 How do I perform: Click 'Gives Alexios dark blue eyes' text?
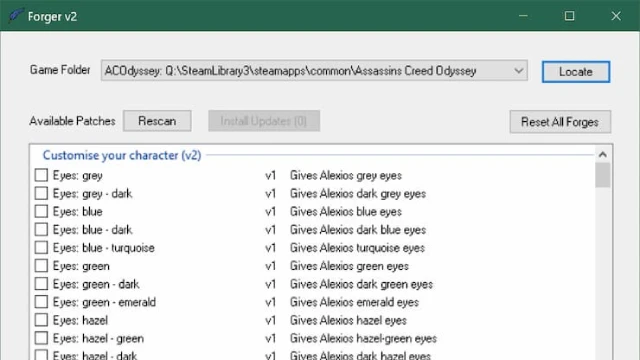358,229
